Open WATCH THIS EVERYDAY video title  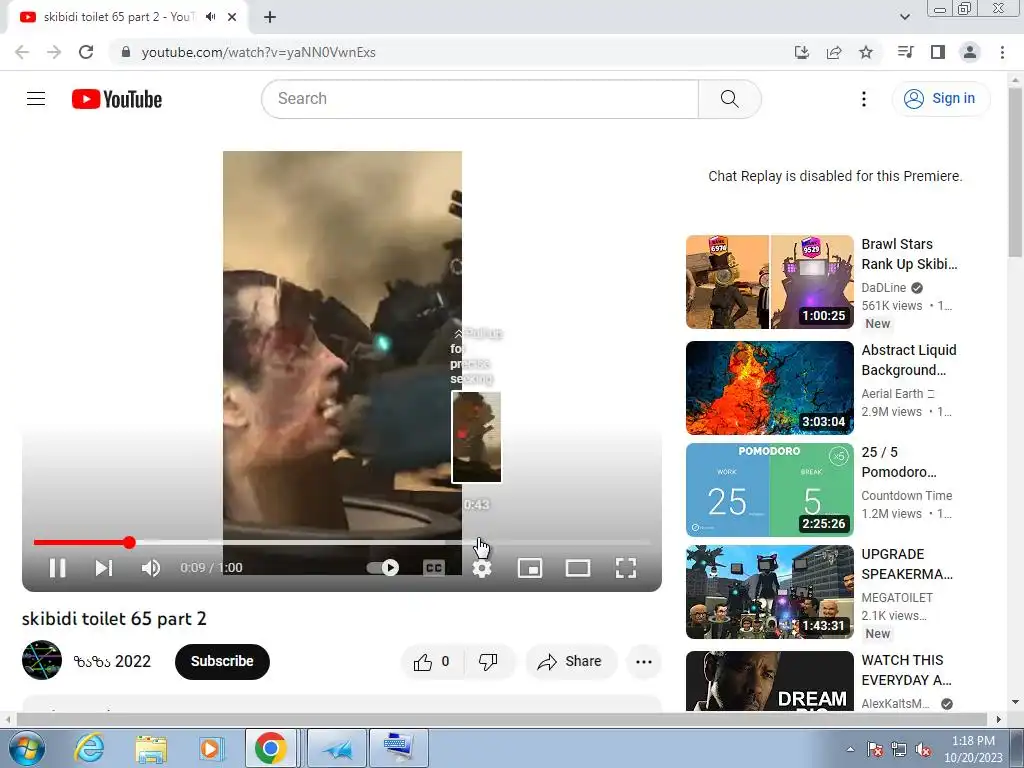pyautogui.click(x=906, y=670)
